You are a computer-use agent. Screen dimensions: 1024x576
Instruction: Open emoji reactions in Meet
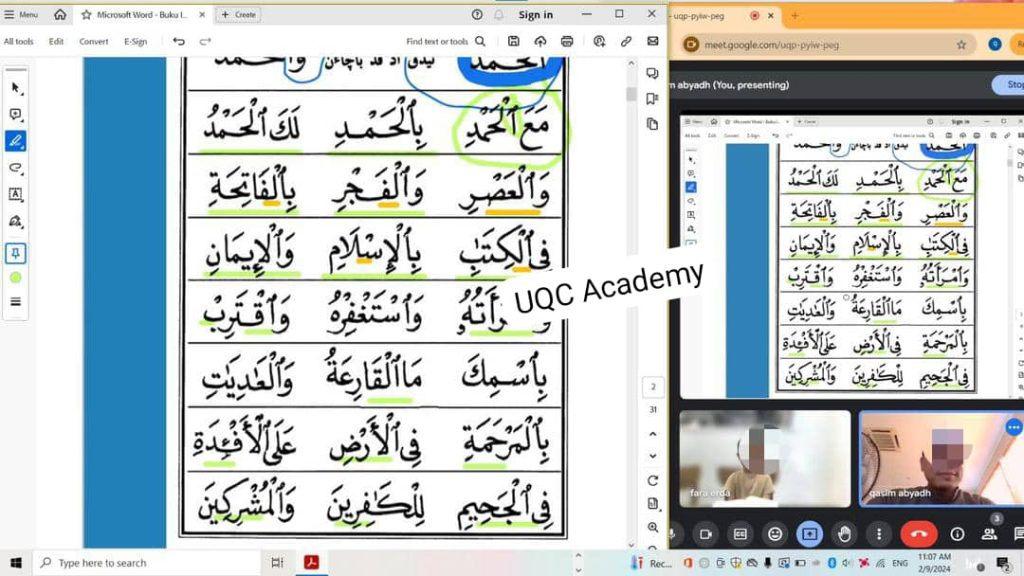(774, 534)
